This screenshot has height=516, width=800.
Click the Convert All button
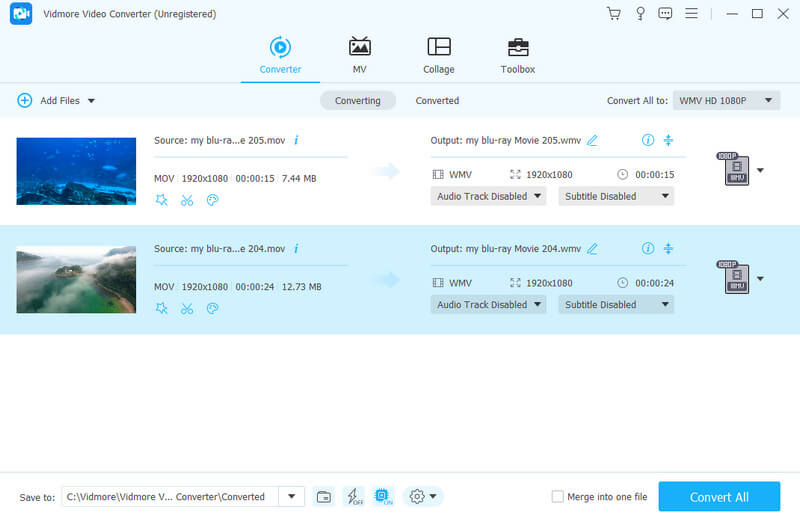coord(719,497)
